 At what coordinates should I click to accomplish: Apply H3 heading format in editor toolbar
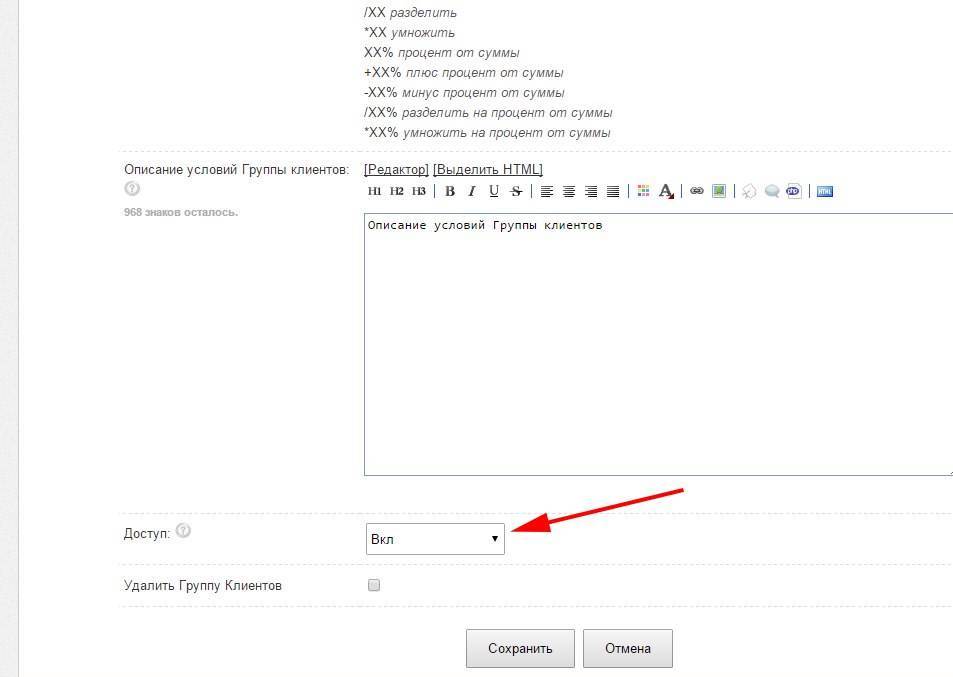419,191
